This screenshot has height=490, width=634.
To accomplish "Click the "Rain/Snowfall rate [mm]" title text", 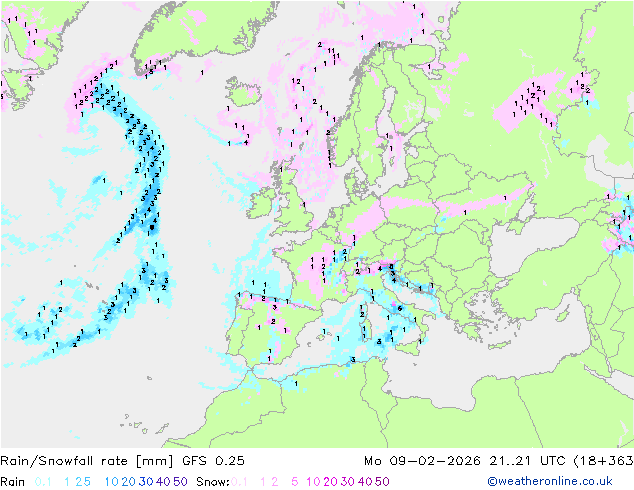I will coord(87,461).
